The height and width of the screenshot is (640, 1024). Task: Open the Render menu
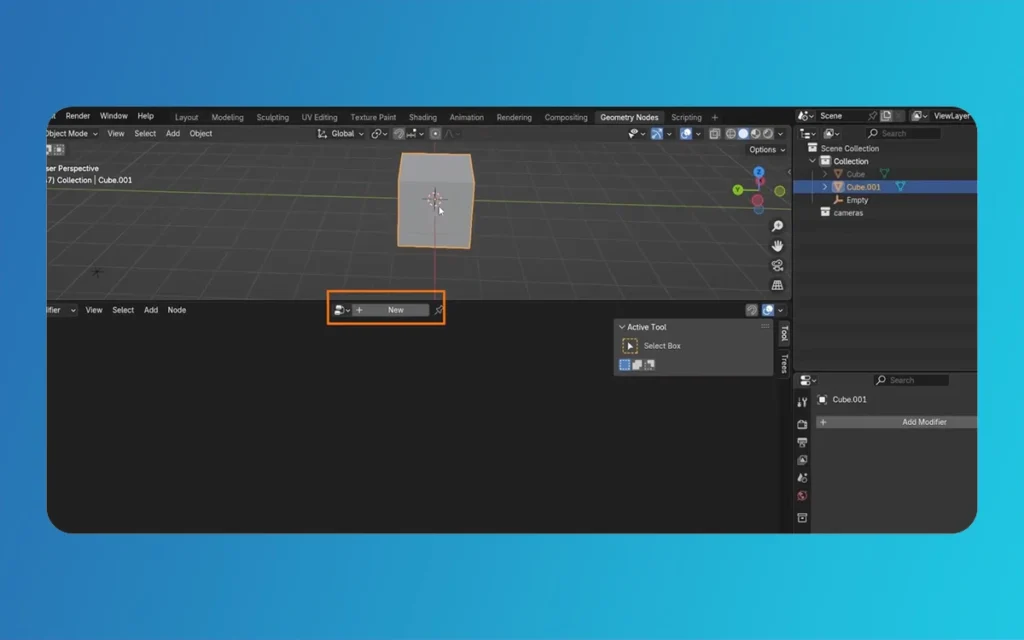pos(78,116)
